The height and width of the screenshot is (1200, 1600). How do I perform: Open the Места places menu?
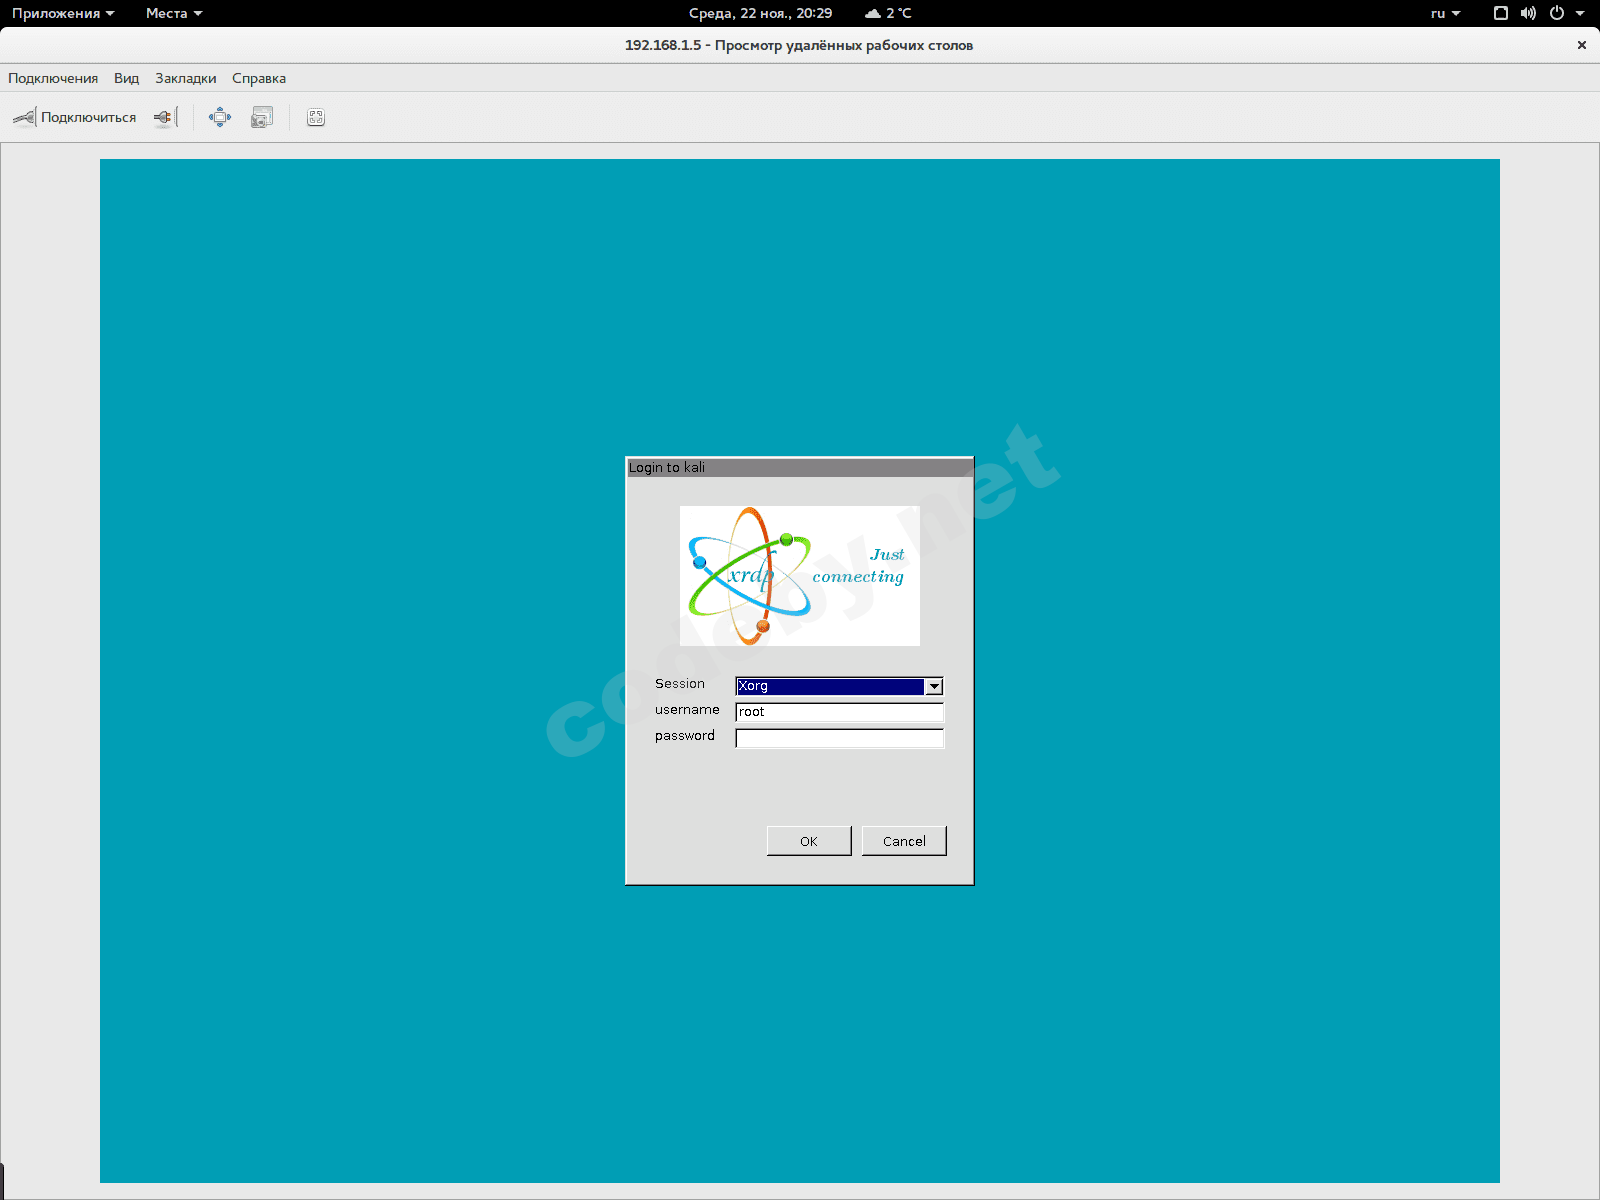click(173, 13)
